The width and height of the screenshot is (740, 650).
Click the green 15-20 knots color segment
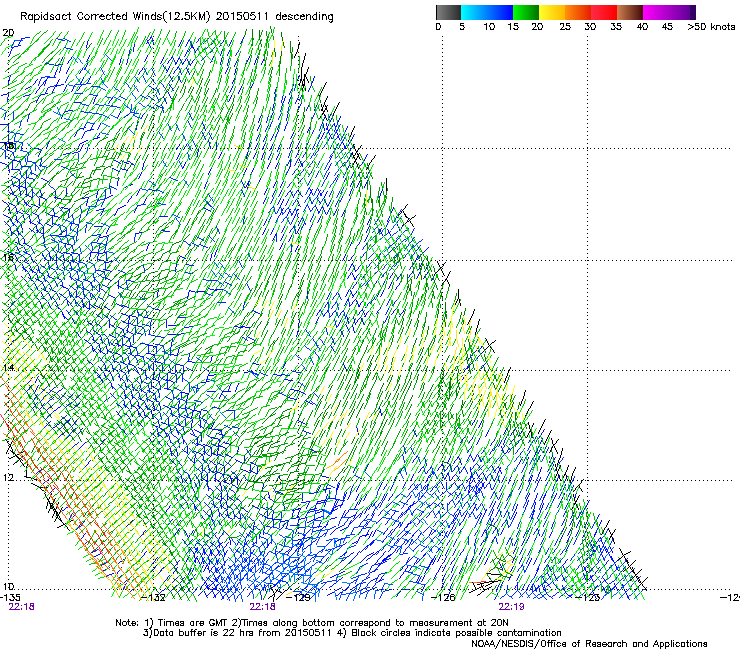[526, 12]
